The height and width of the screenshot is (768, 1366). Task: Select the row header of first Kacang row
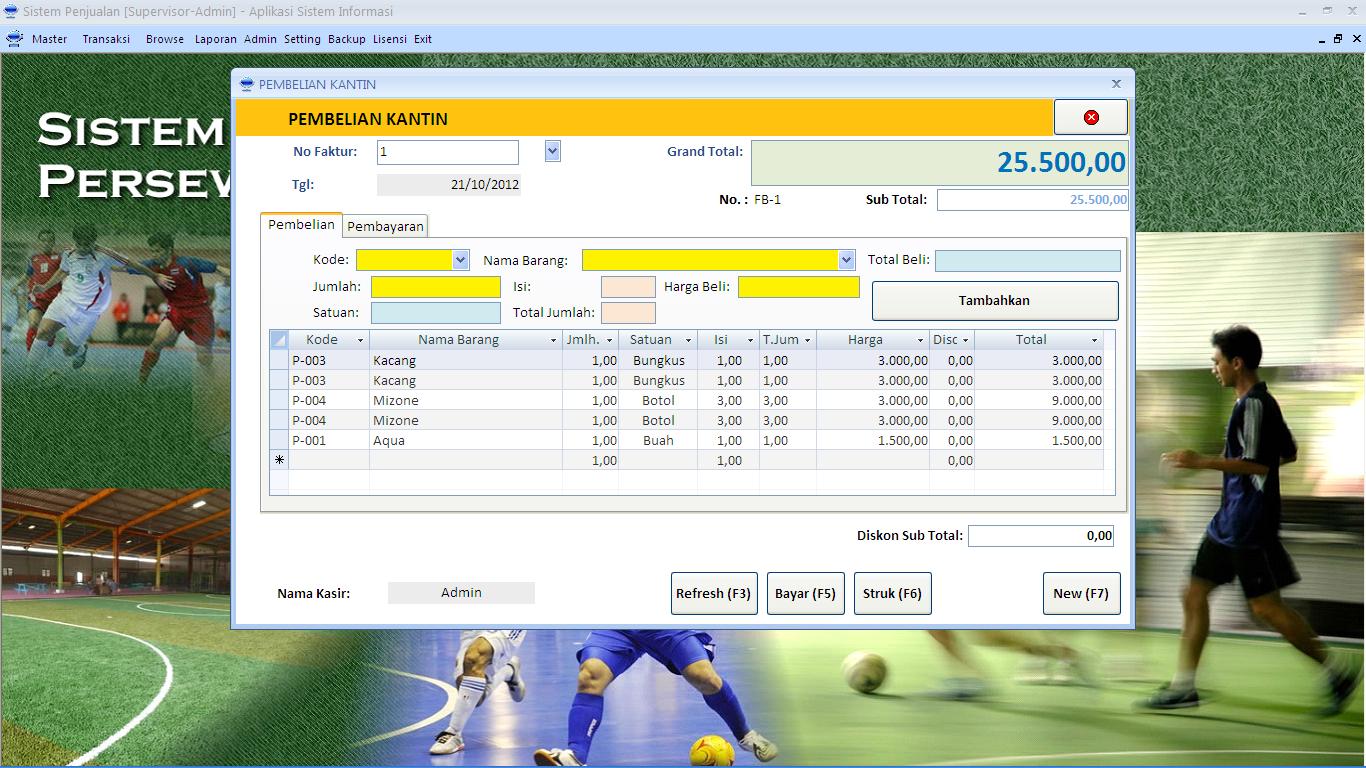pyautogui.click(x=279, y=360)
